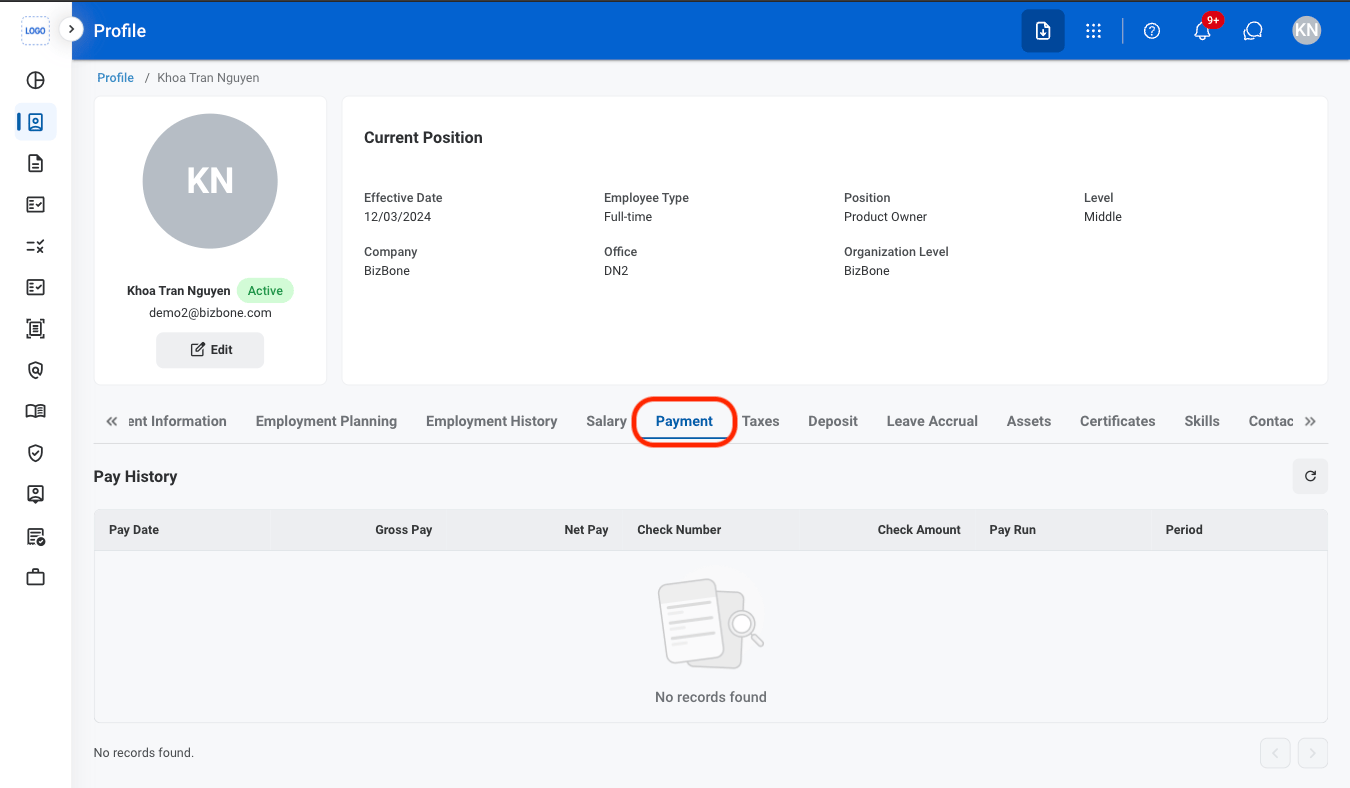Click the Profile breadcrumb link

(x=115, y=78)
